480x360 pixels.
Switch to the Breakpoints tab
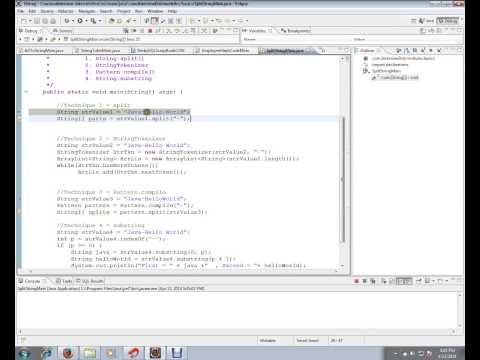pos(296,31)
